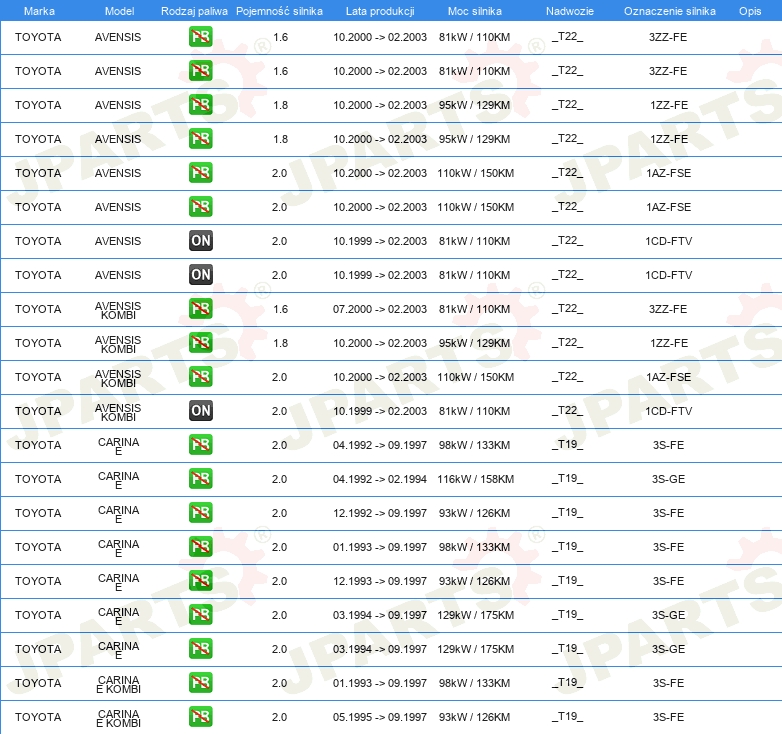Click petrol icon in Avensis Kombi 1.6 row
This screenshot has width=782, height=734.
pyautogui.click(x=200, y=309)
